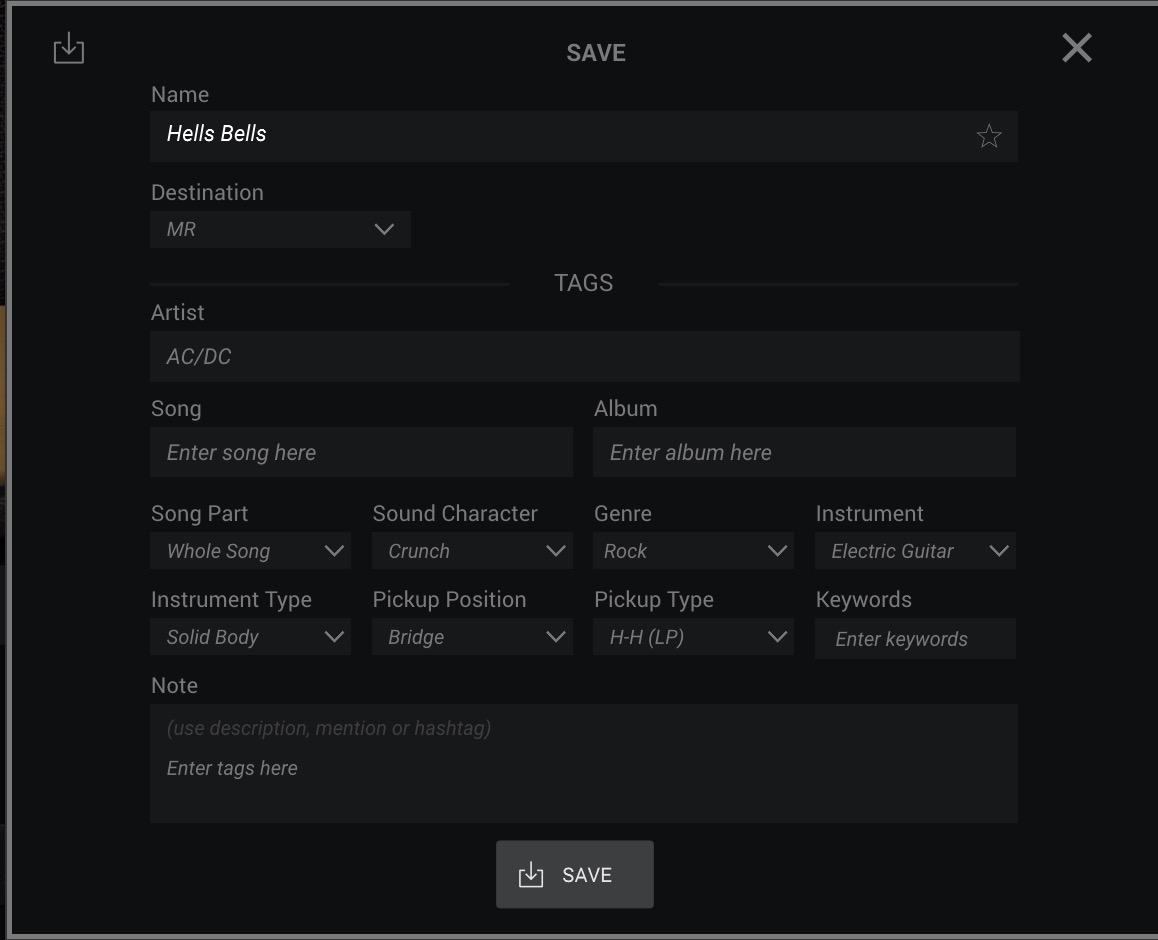Viewport: 1158px width, 940px height.
Task: Expand the Pickup Position dropdown showing Bridge
Action: click(x=472, y=637)
